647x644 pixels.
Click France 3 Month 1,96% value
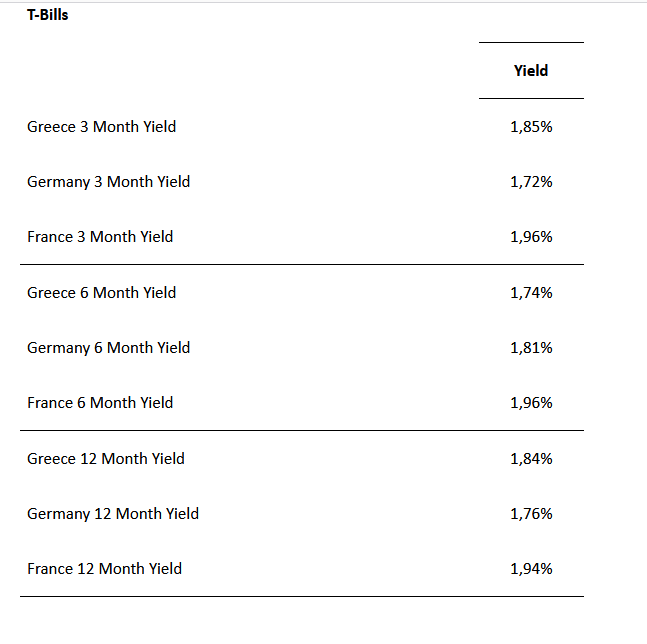[x=531, y=237]
